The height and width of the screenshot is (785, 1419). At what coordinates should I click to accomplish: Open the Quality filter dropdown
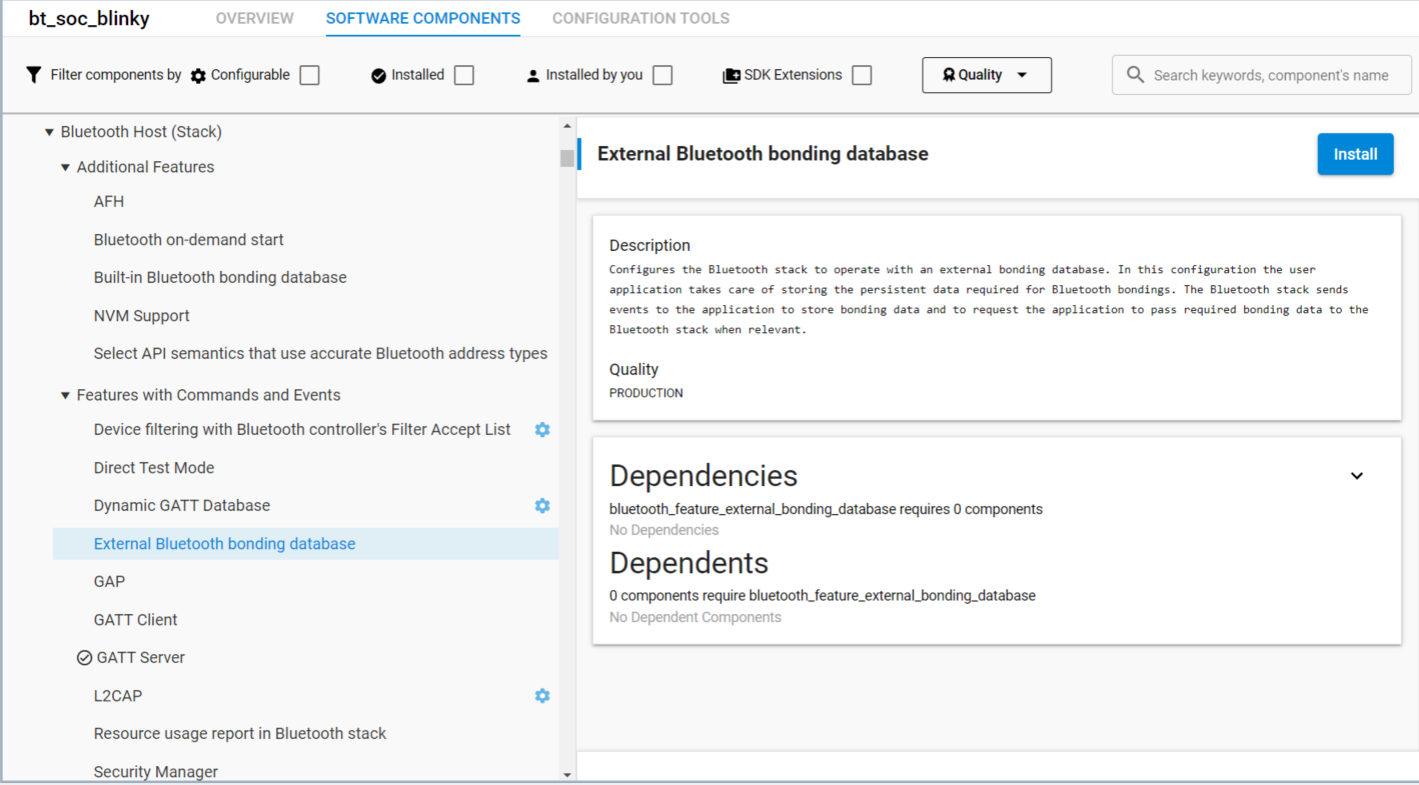986,74
